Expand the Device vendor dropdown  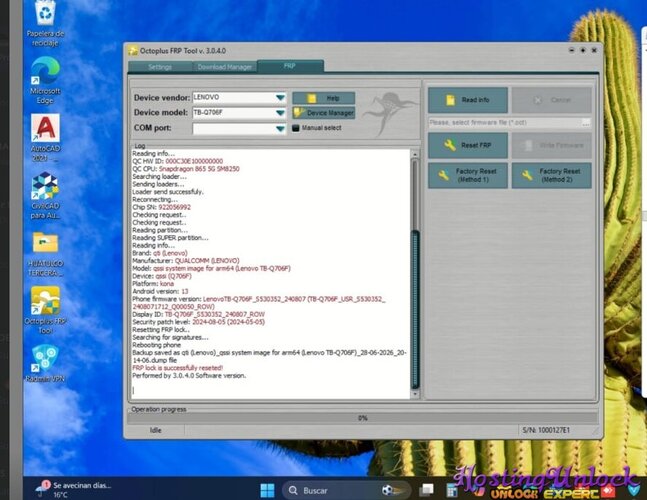(x=280, y=97)
